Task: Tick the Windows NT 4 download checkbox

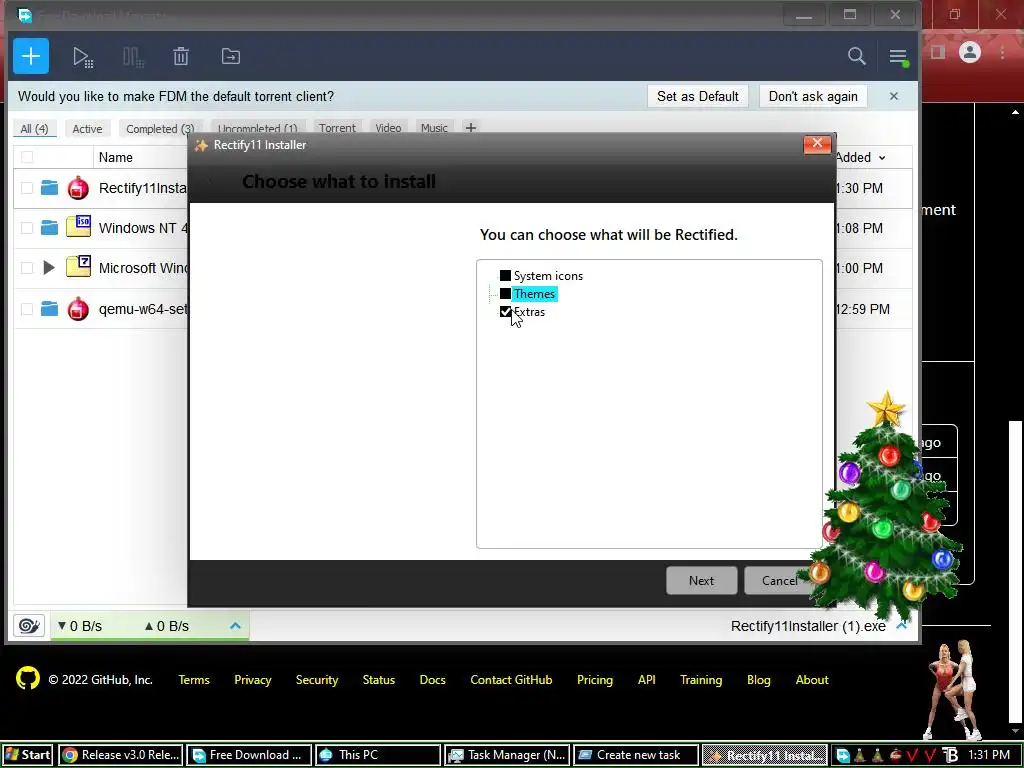Action: (27, 228)
